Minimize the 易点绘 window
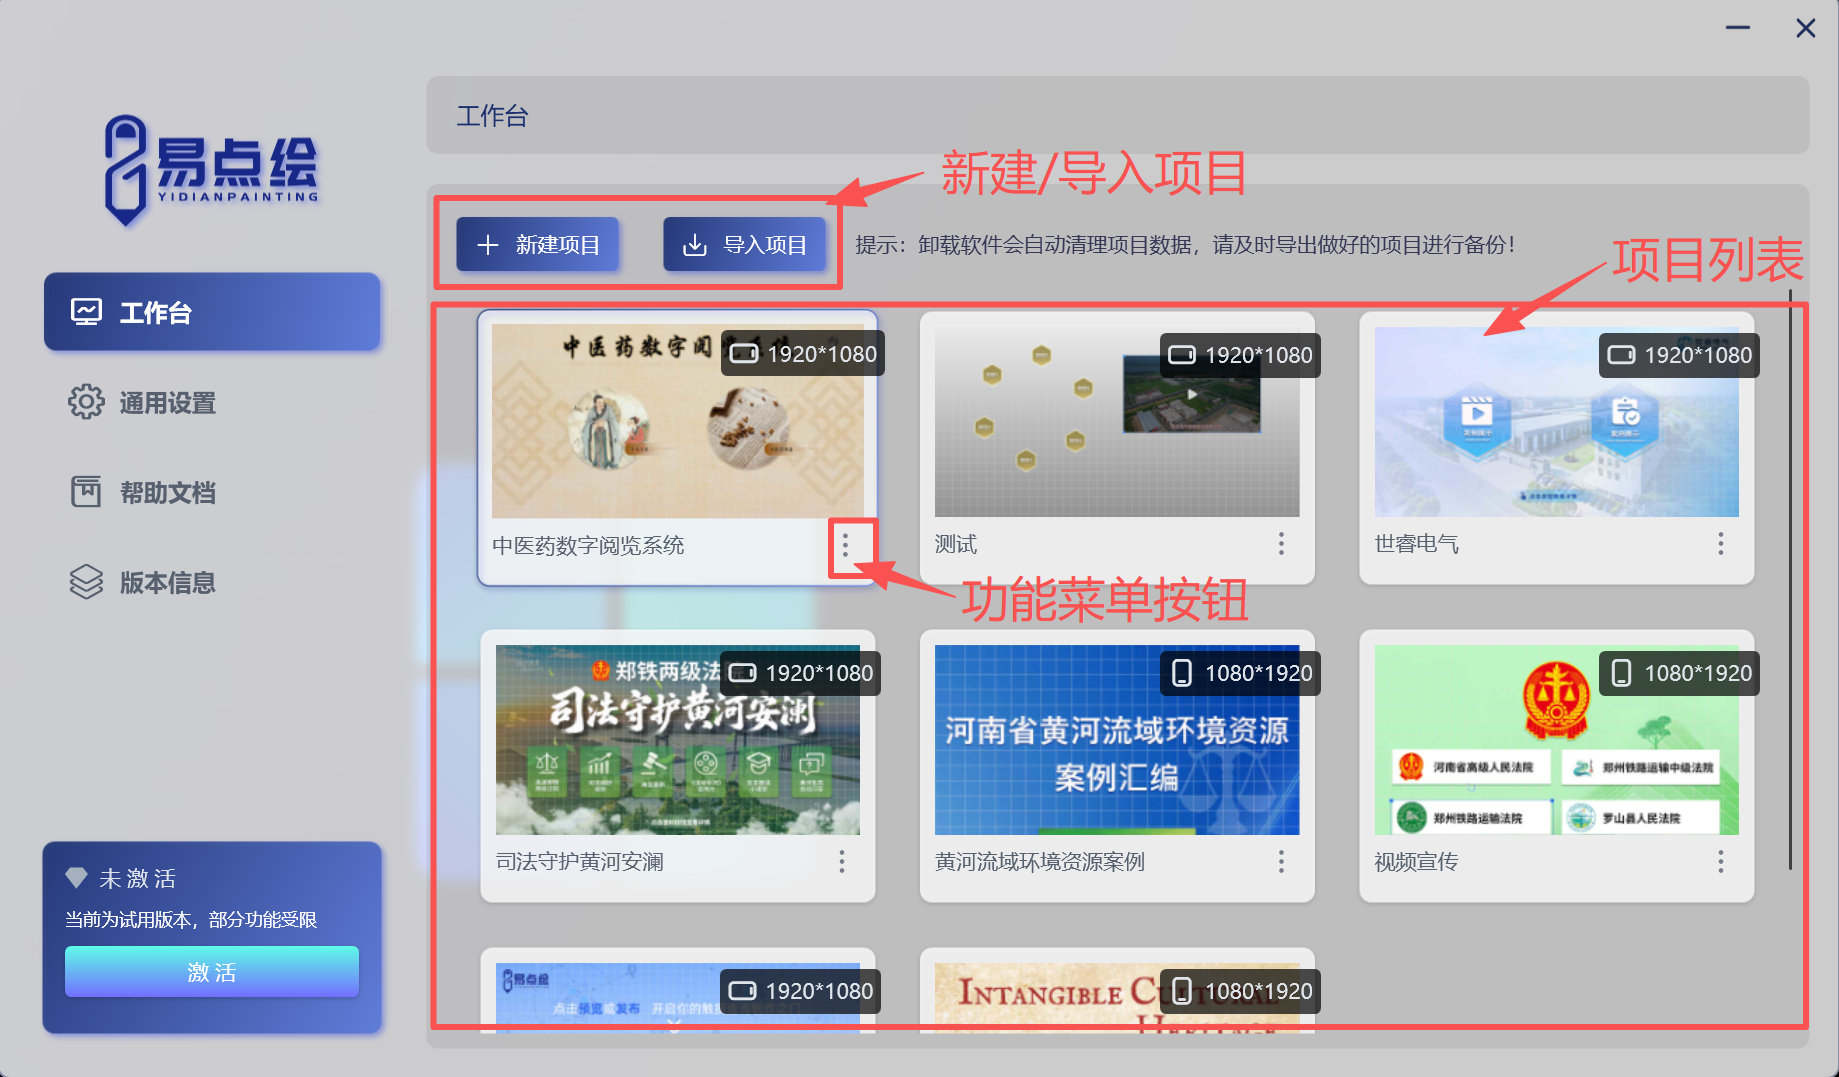The image size is (1839, 1077). coord(1738,28)
